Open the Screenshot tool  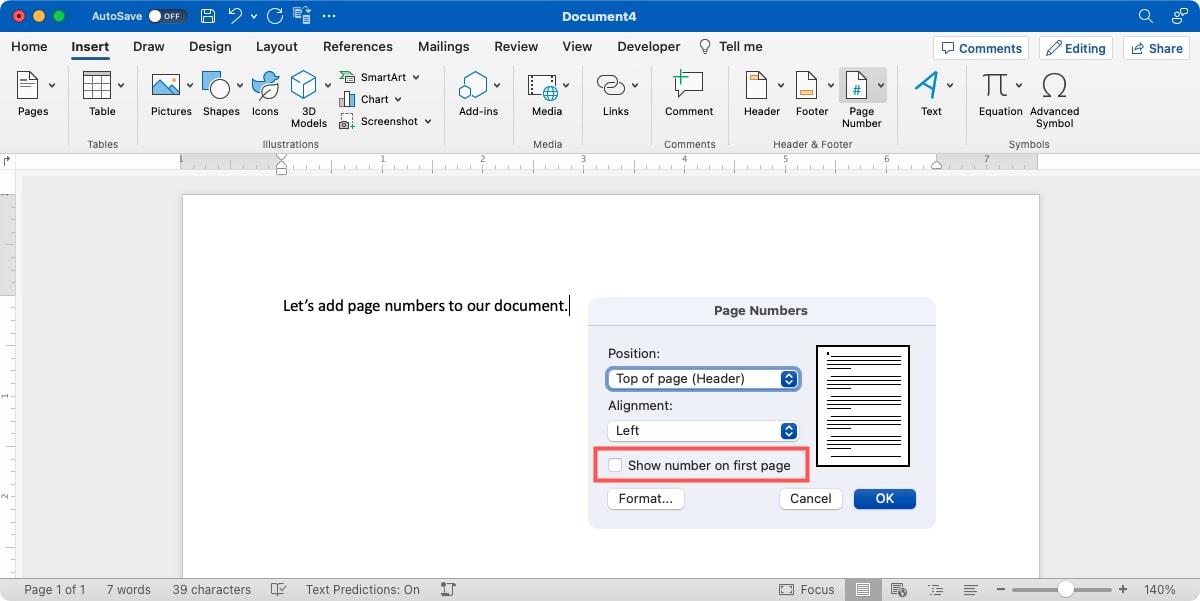click(381, 121)
